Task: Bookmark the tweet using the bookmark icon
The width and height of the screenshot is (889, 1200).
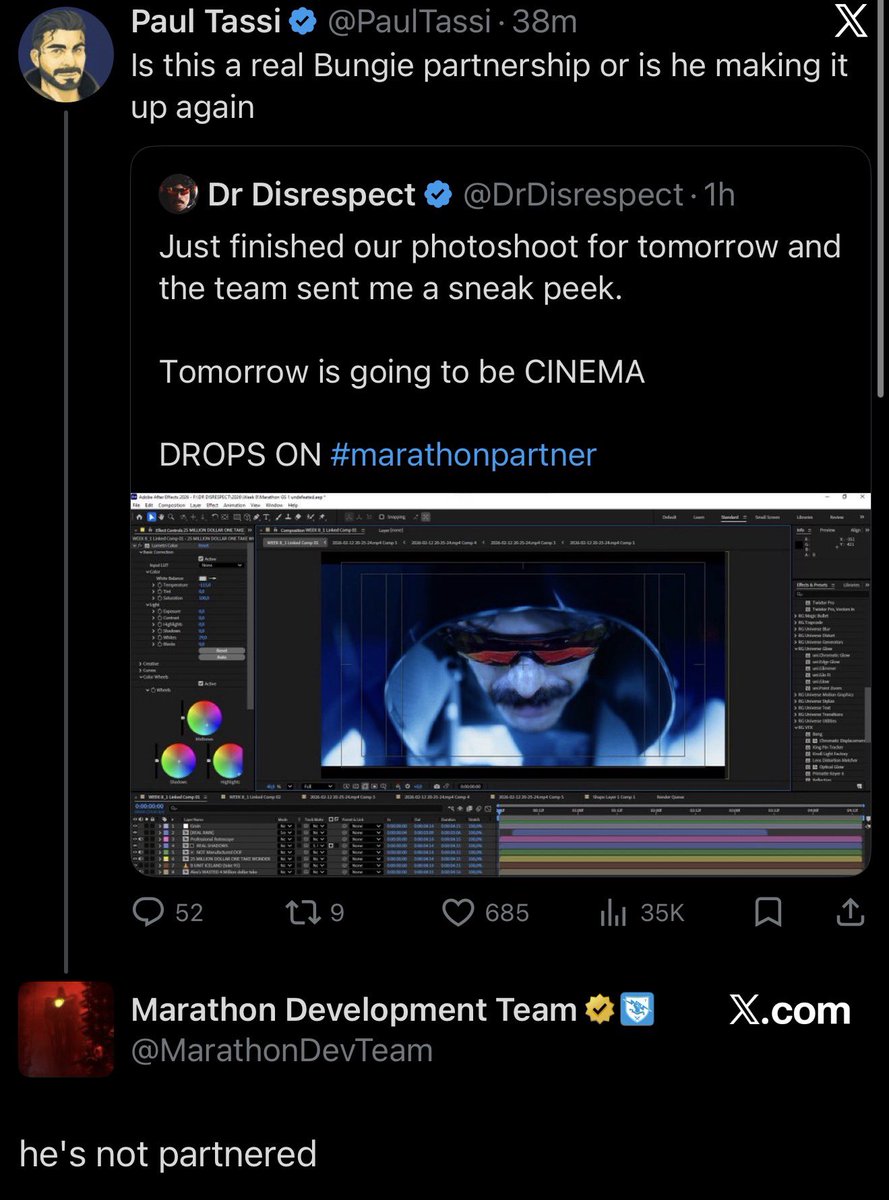Action: click(768, 911)
